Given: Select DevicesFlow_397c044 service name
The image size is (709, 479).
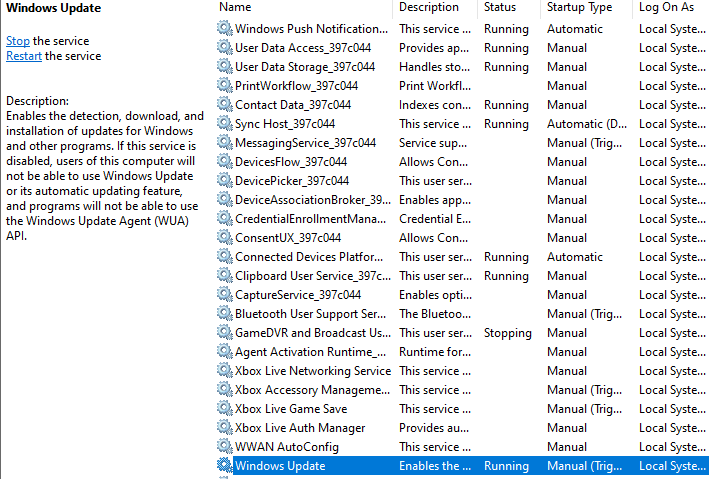Looking at the screenshot, I should point(291,162).
